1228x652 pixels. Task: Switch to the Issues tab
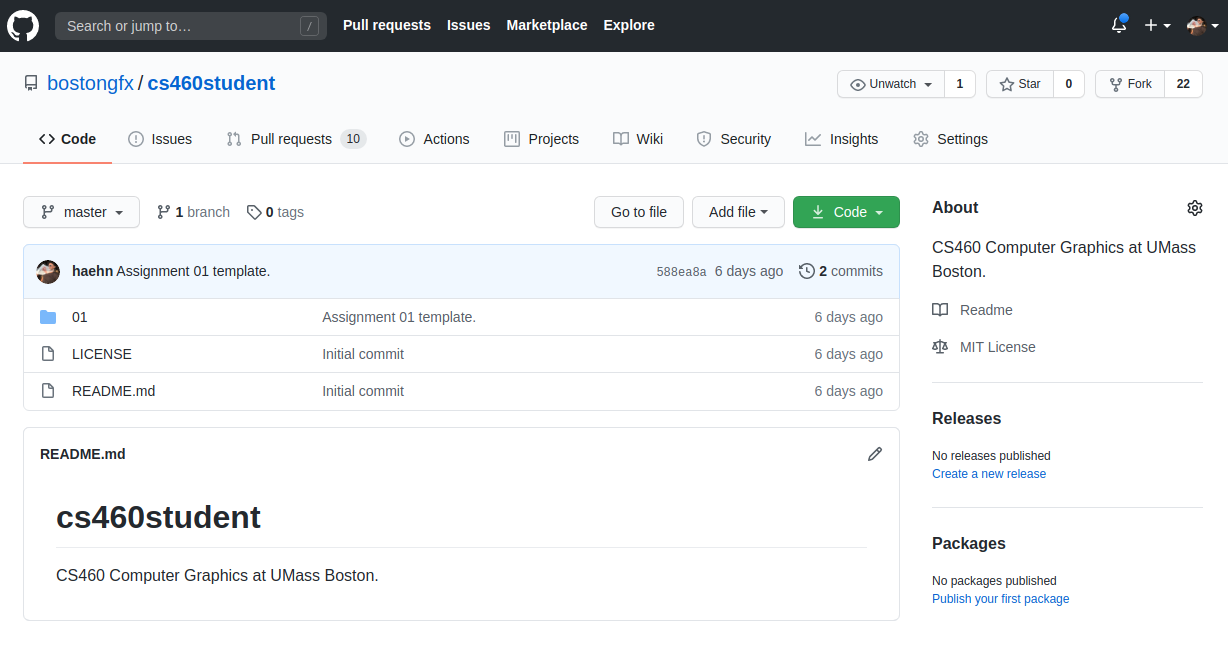pyautogui.click(x=160, y=139)
